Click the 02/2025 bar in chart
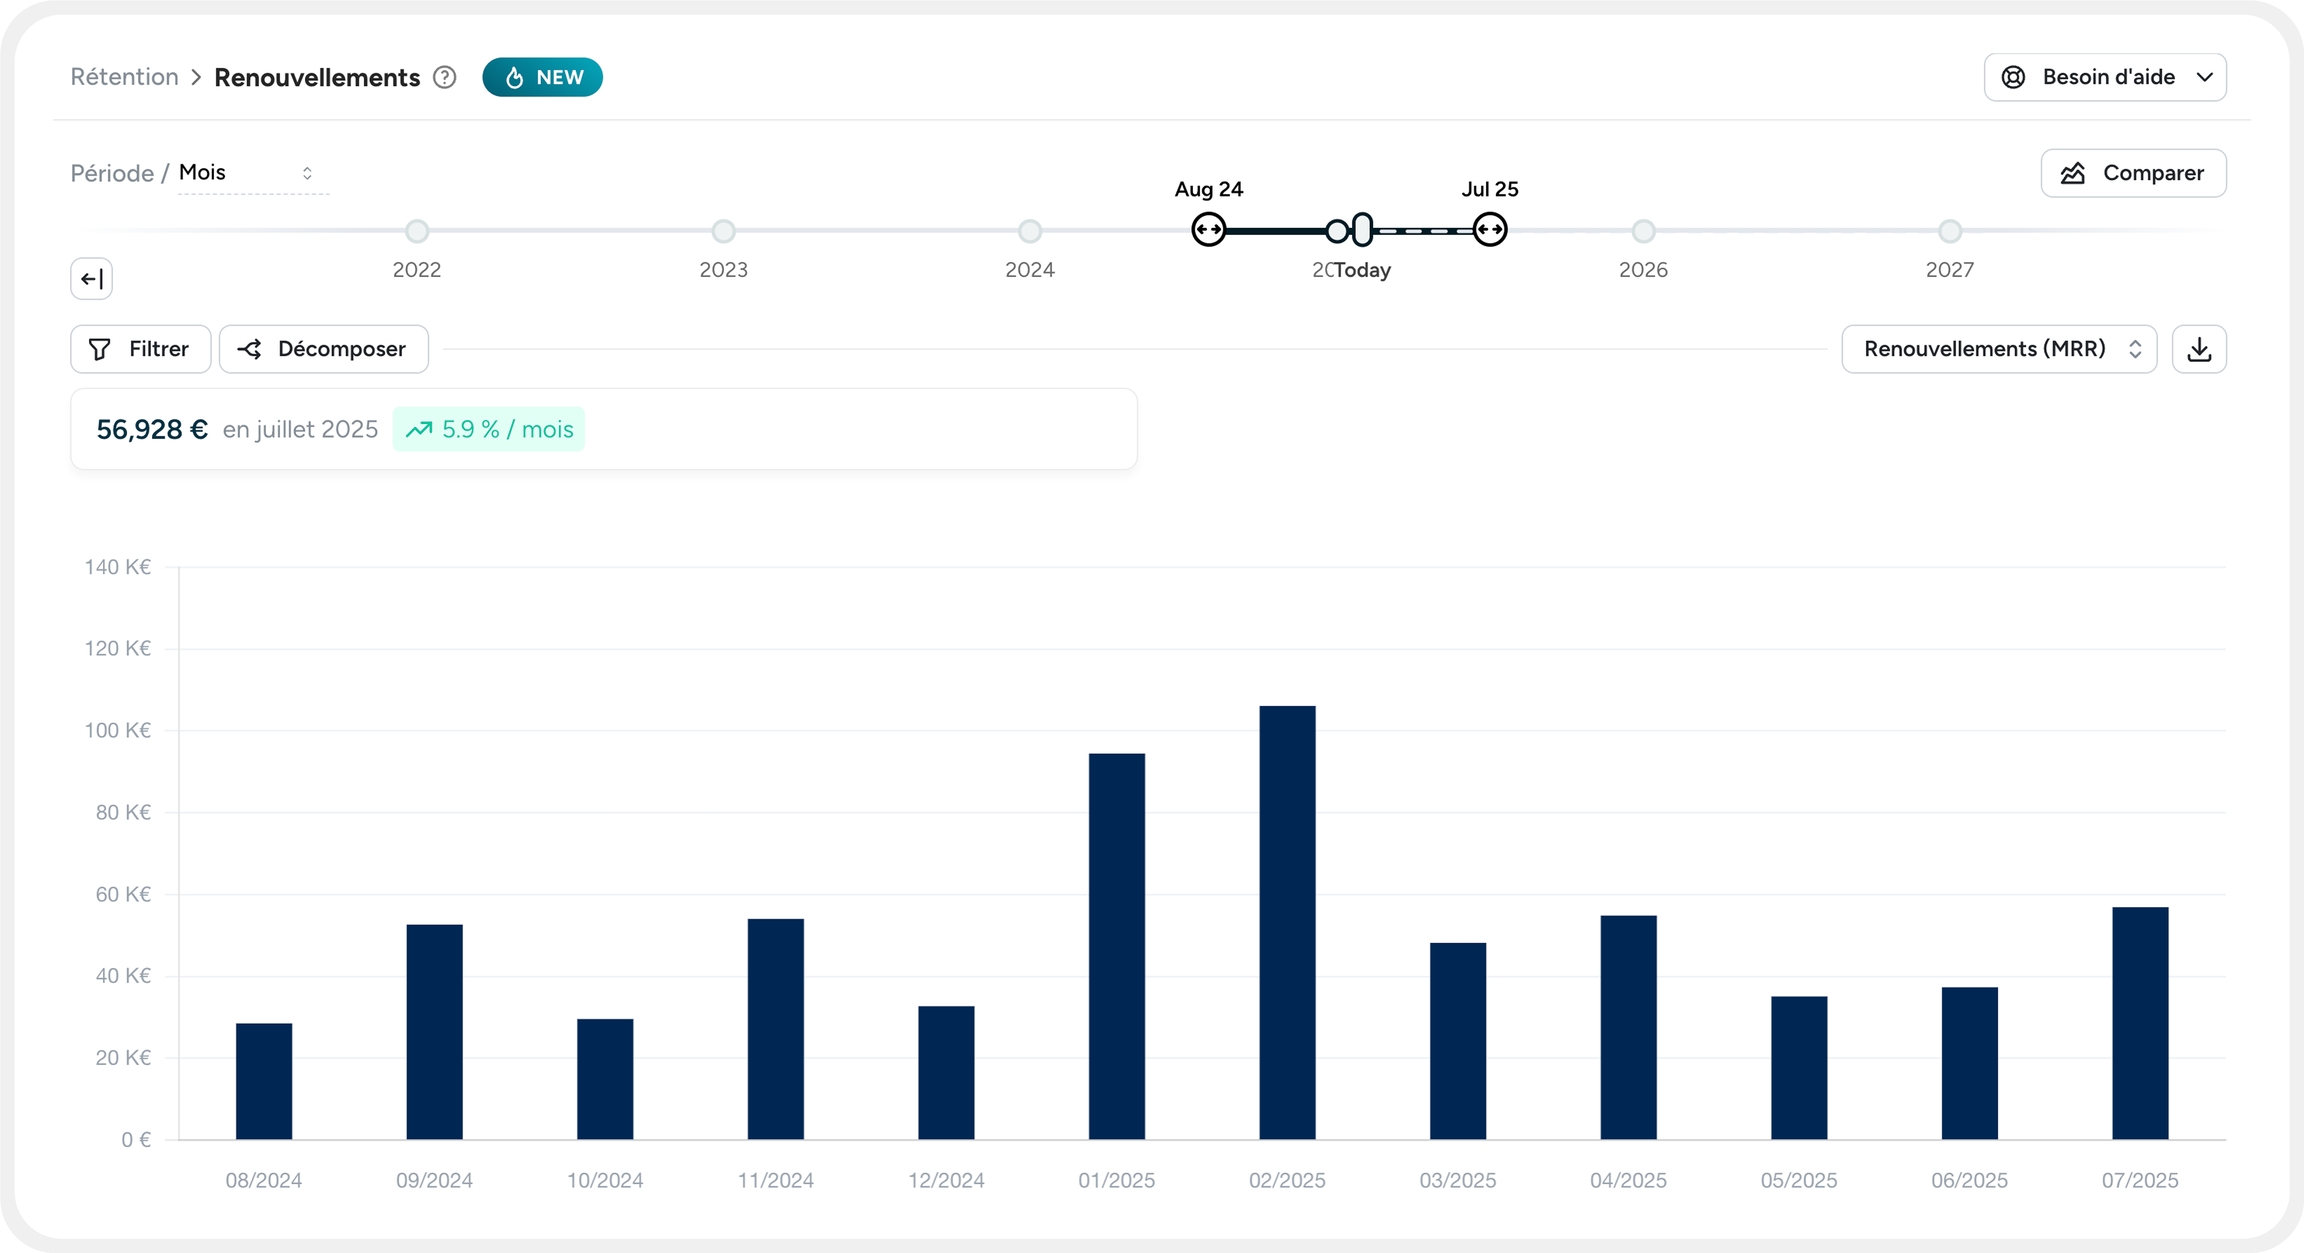 (1287, 922)
